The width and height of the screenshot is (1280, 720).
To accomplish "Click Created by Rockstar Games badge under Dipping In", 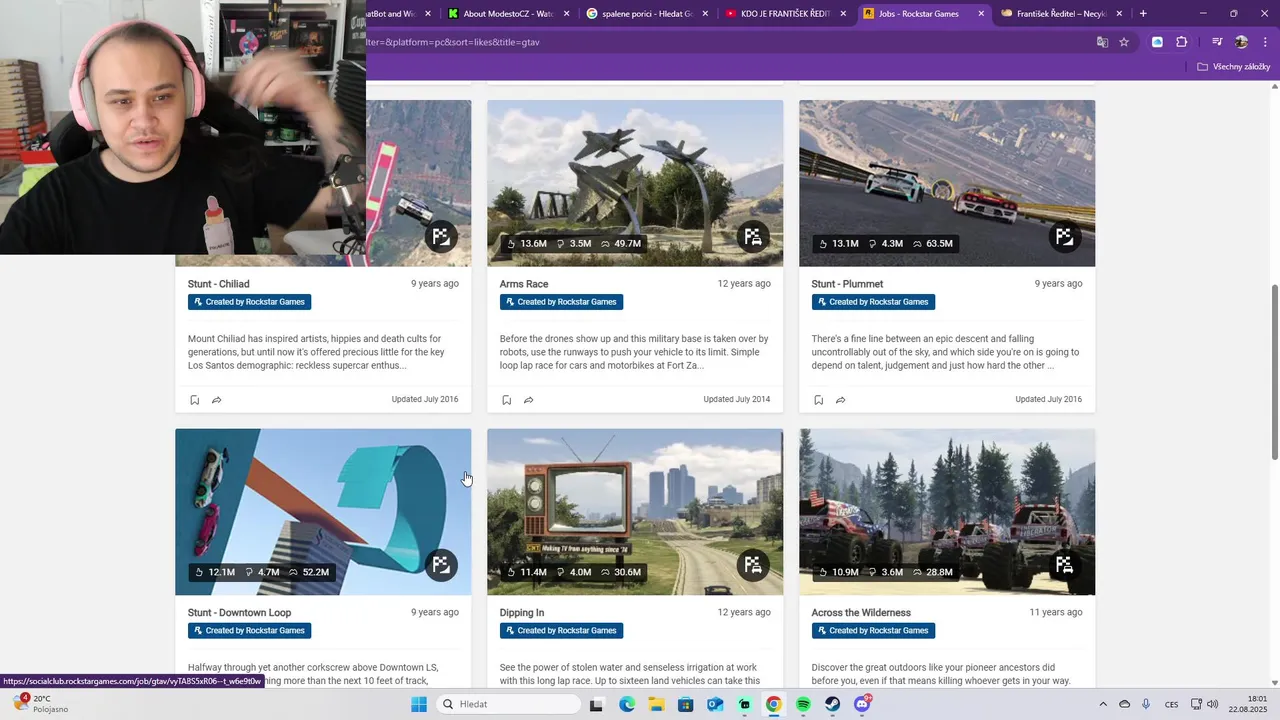I will click(561, 631).
